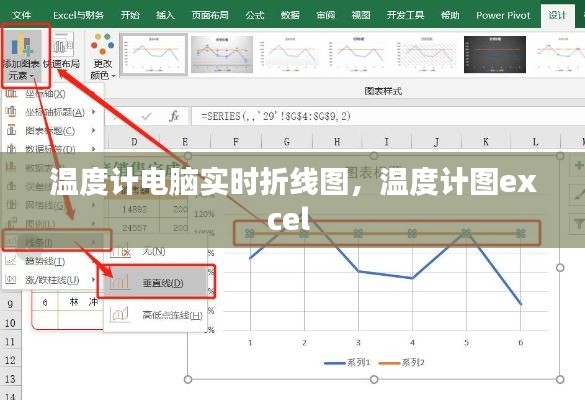Click the bottom-center chart sizing handle
Viewport: 585px width, 400px height.
pos(374,379)
